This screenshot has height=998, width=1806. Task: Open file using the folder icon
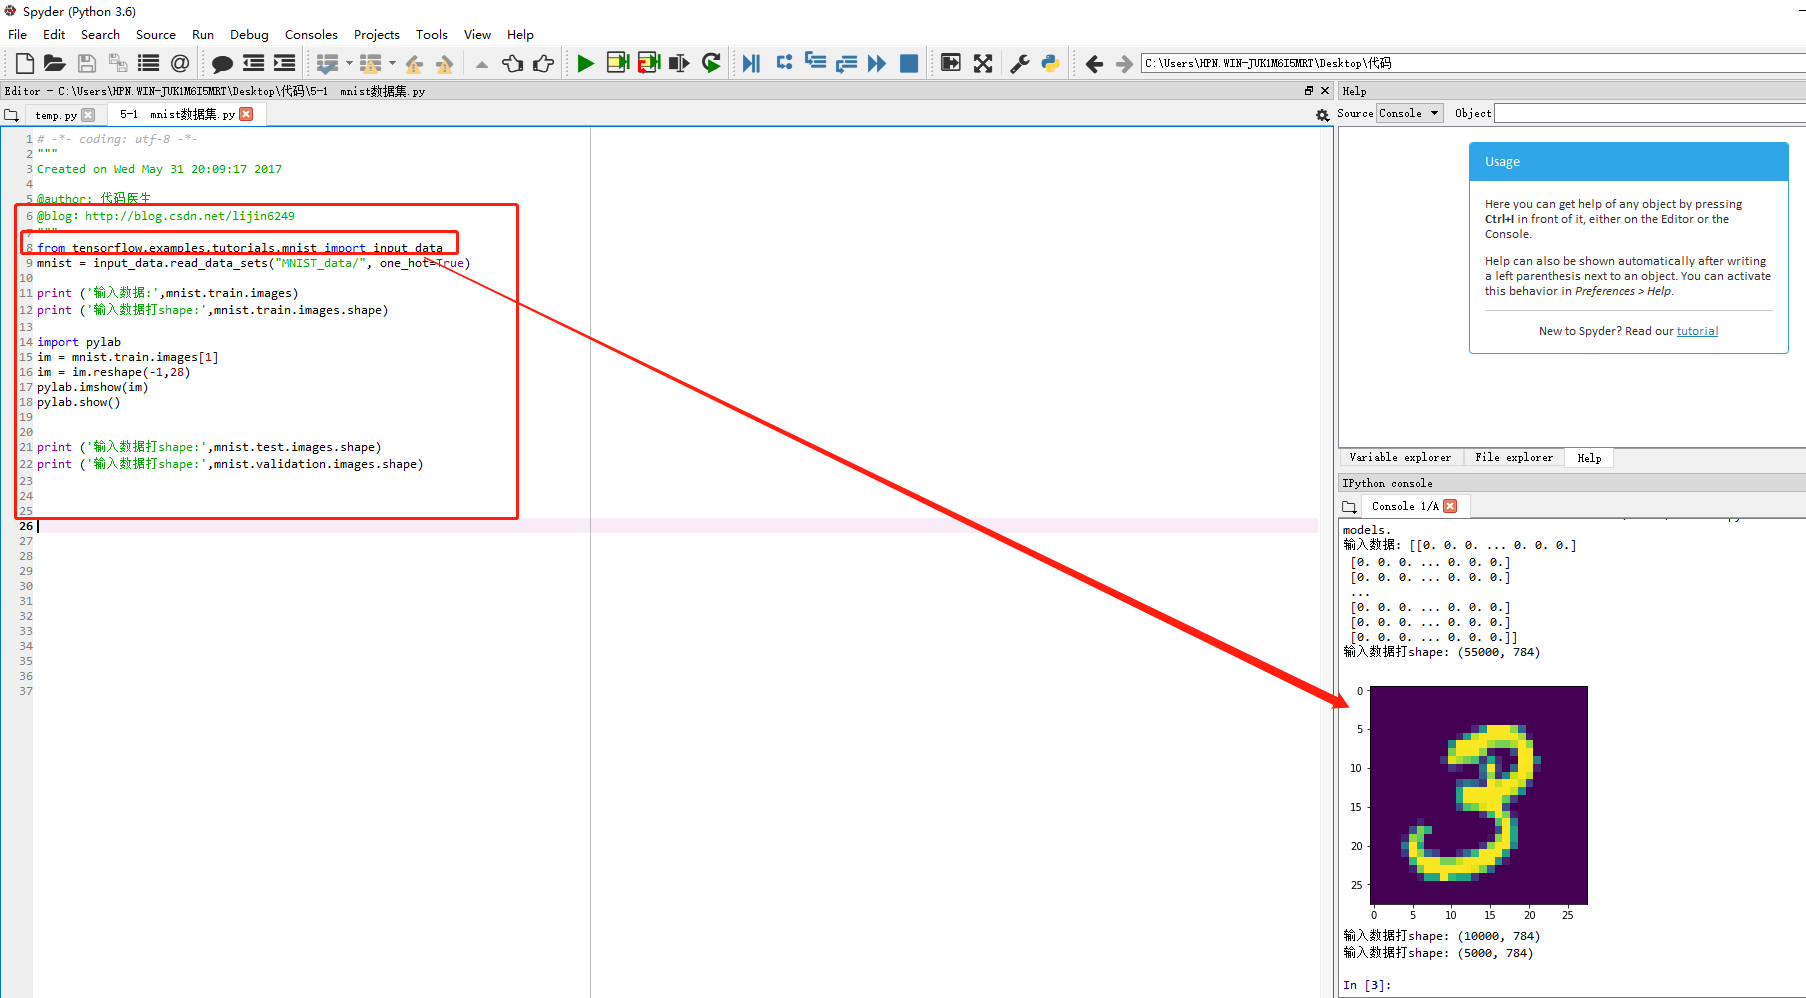(55, 63)
